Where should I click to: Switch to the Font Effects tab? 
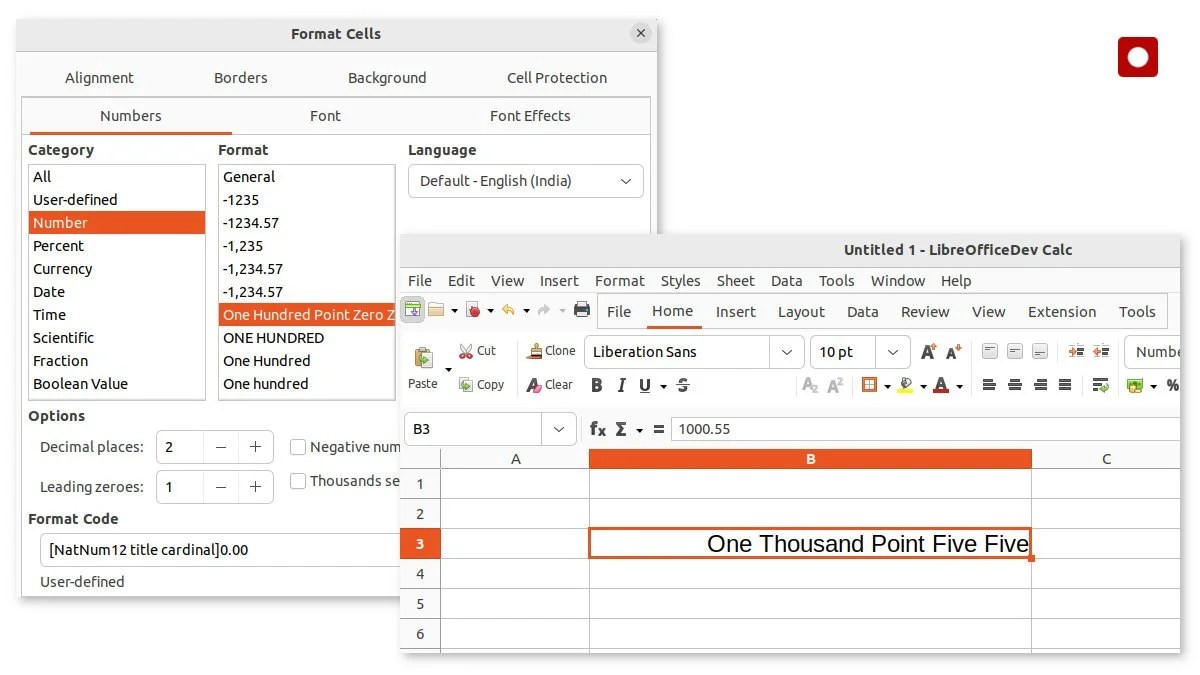click(529, 115)
